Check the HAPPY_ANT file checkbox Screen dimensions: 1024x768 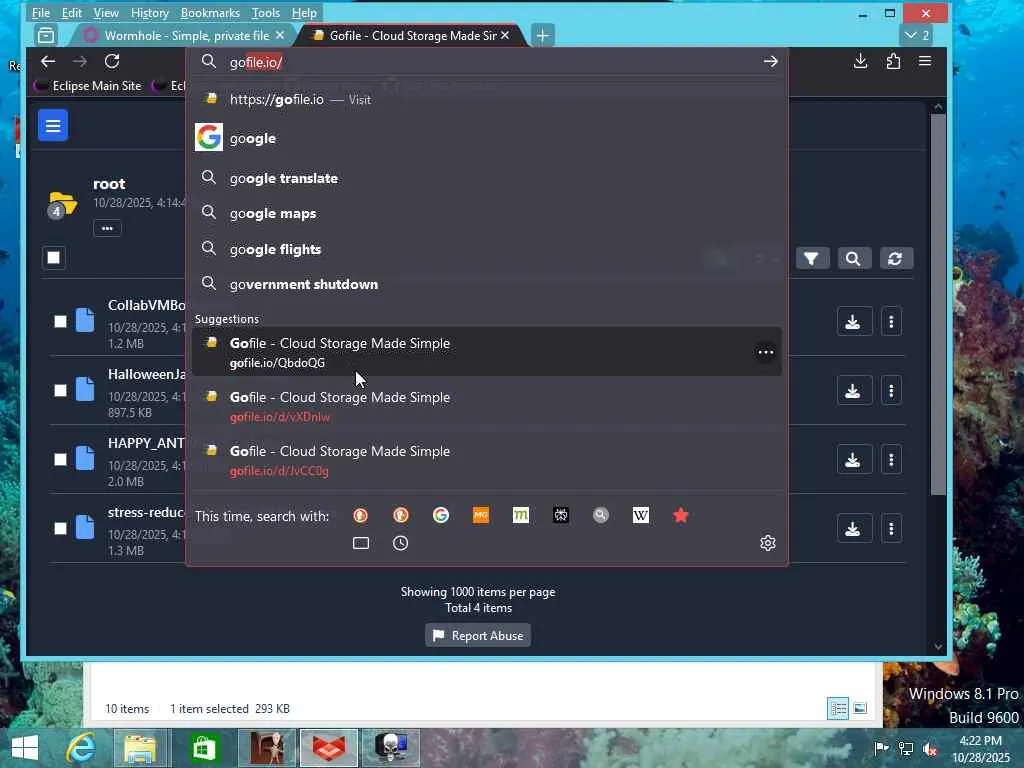pos(60,460)
